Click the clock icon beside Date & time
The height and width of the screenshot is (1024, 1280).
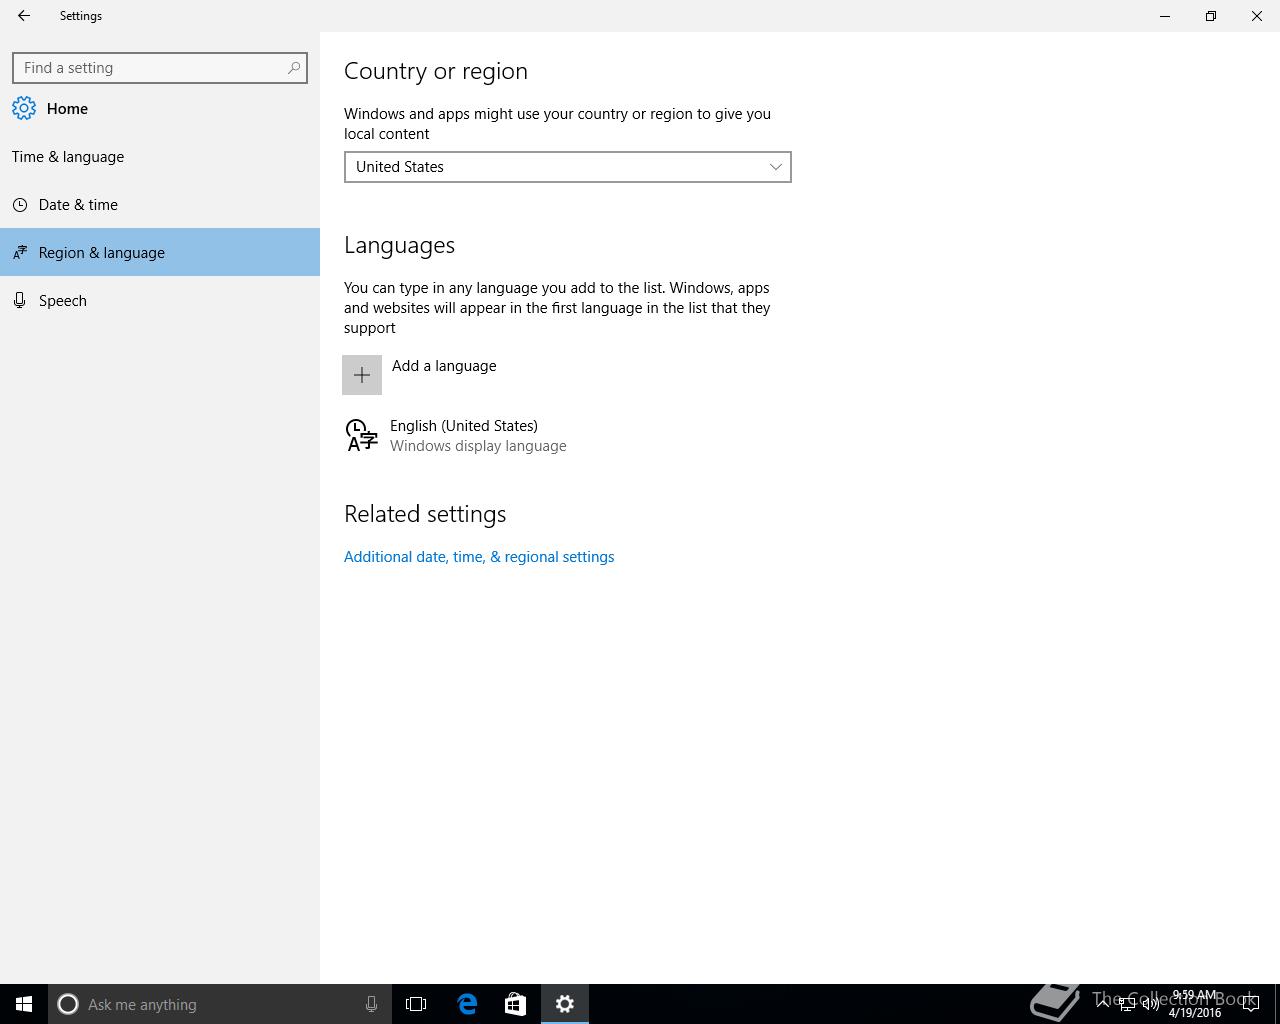[20, 205]
